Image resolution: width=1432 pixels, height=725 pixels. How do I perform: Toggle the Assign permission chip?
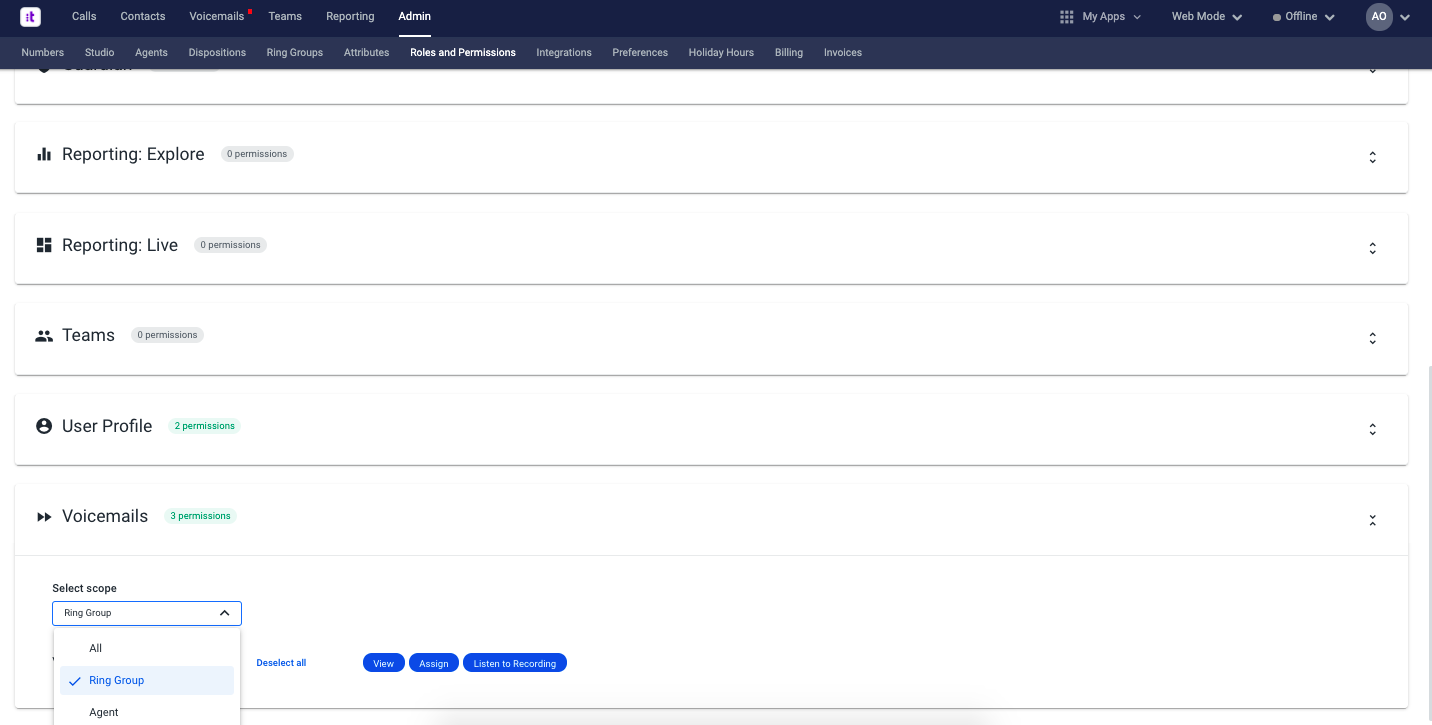click(x=434, y=663)
